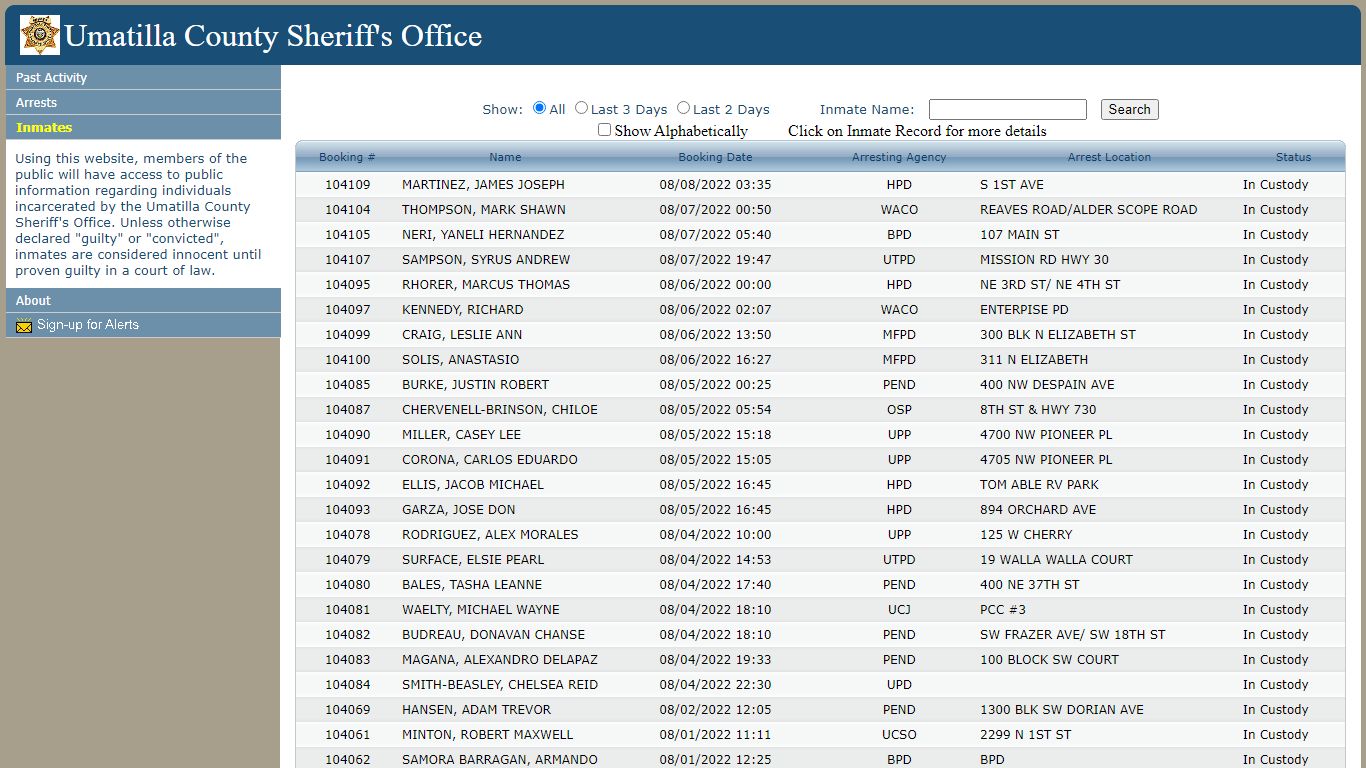
Task: Click the sheriff badge logo icon
Action: tap(40, 35)
